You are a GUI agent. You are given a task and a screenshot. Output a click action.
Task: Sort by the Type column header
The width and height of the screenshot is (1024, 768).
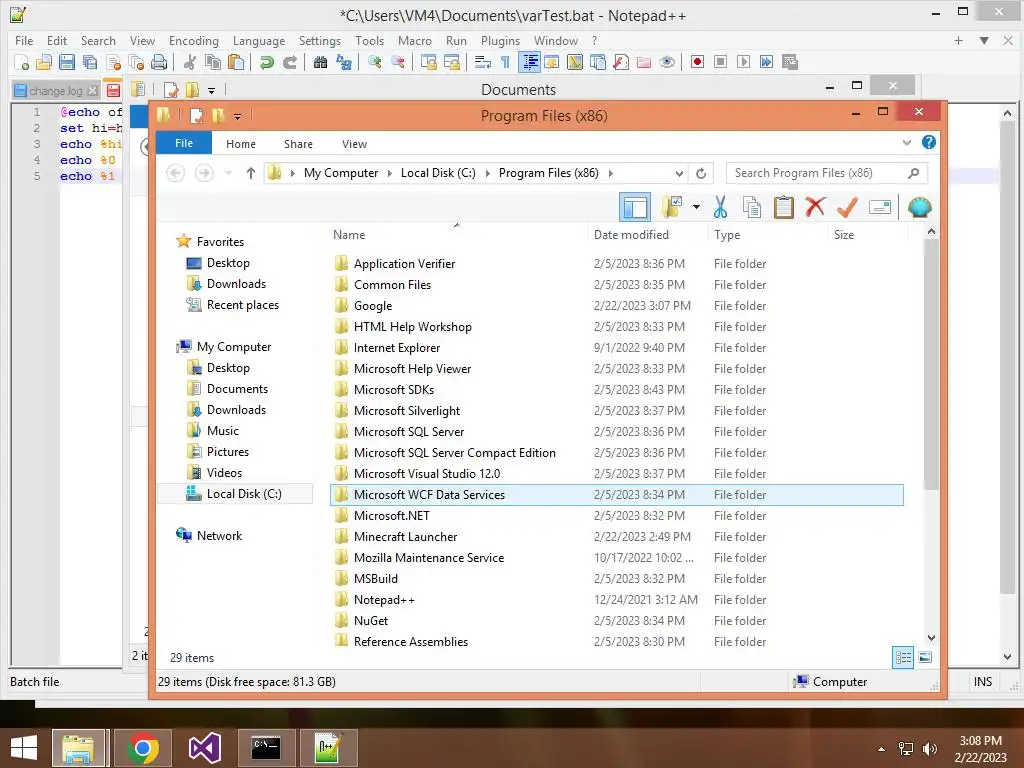pos(727,234)
